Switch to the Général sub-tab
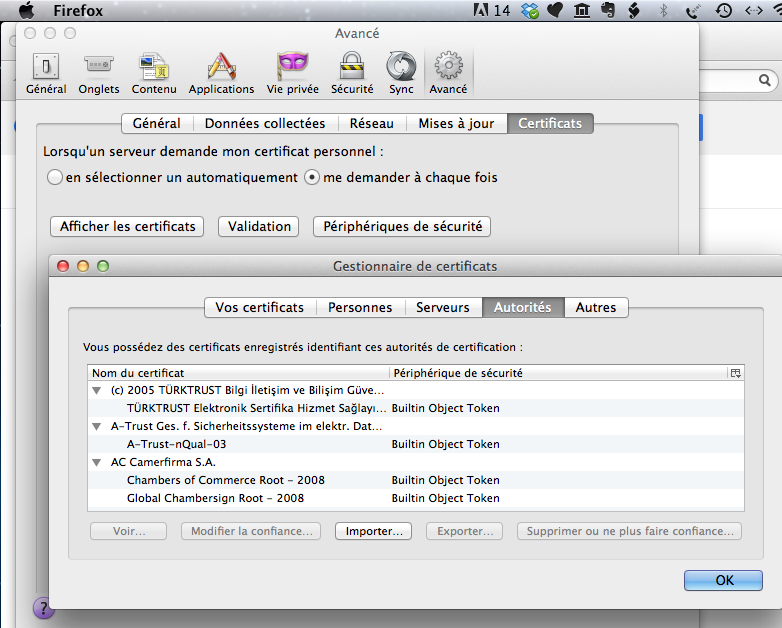 click(157, 123)
